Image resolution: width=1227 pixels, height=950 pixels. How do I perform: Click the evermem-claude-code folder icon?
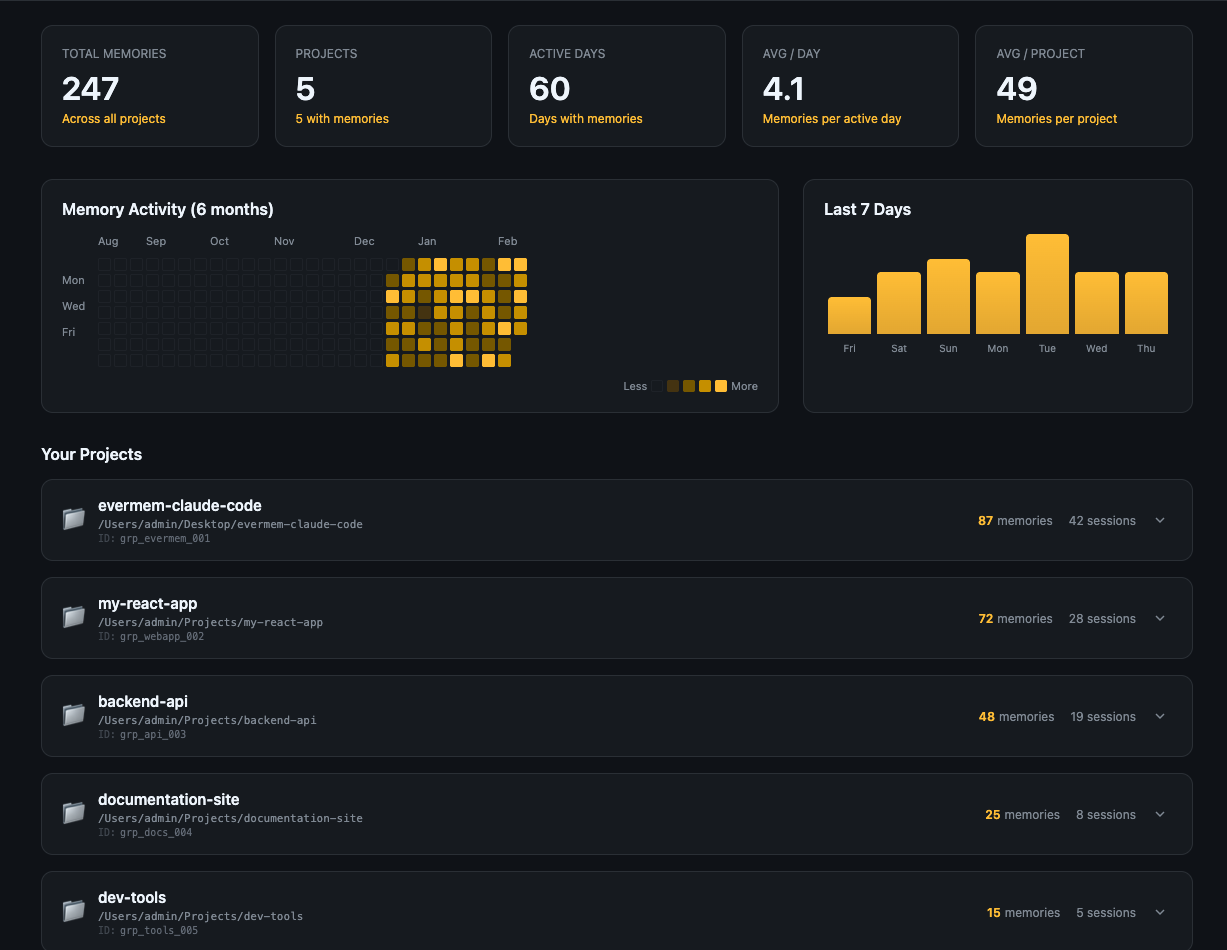pos(74,519)
